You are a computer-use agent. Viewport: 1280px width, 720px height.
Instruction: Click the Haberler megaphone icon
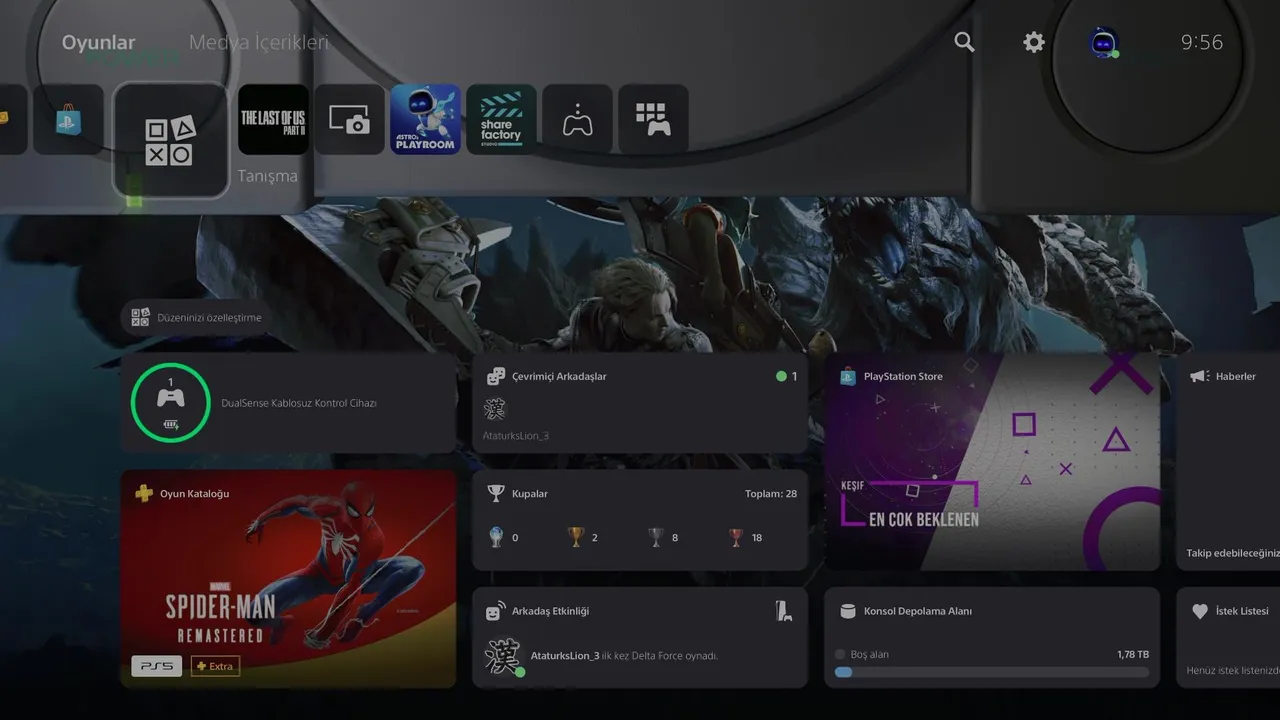pos(1199,376)
